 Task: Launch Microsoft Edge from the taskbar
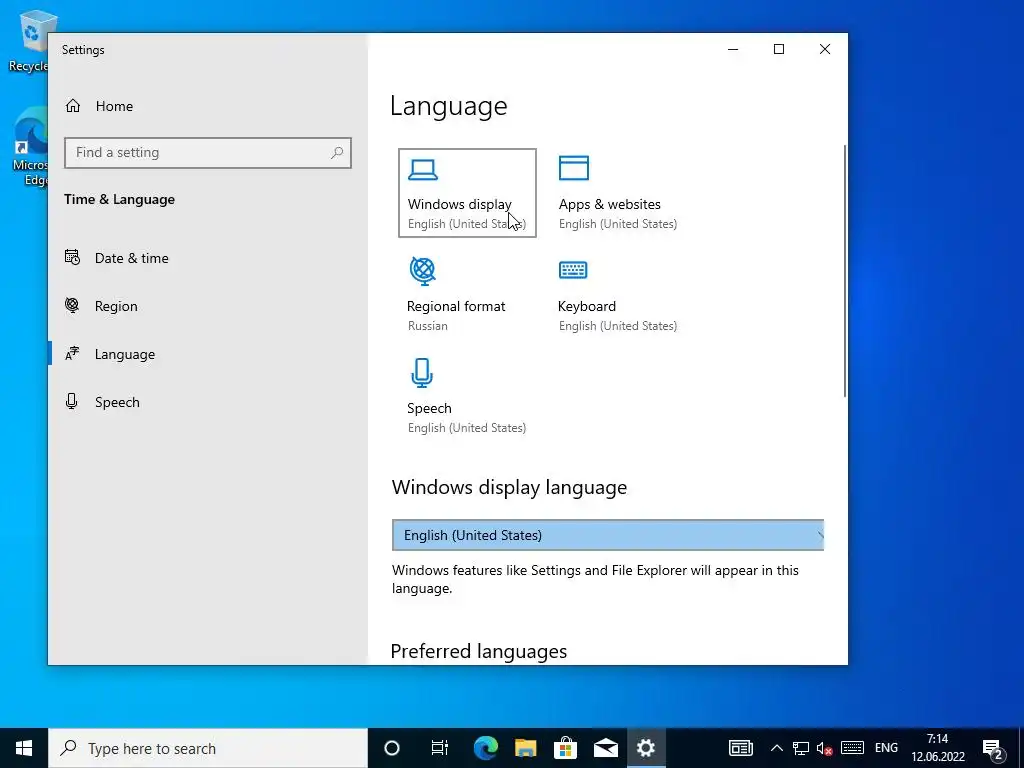(485, 748)
